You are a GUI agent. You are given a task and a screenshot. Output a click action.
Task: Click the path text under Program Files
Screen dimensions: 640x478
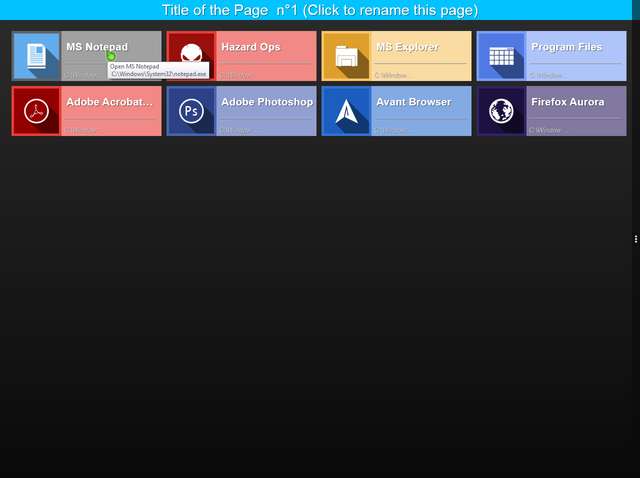[x=549, y=76]
